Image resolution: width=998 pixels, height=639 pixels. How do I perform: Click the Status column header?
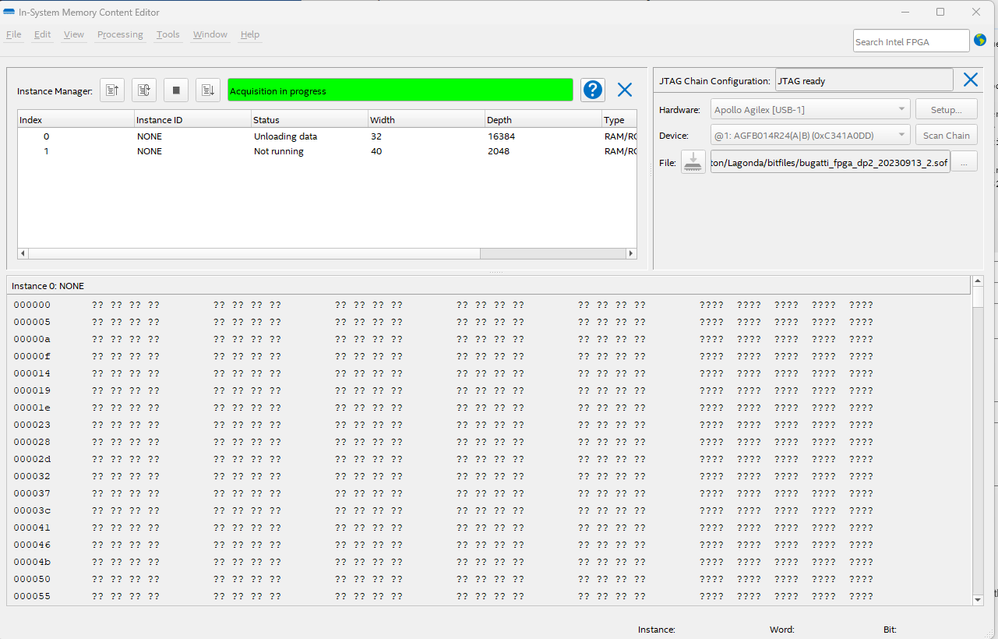pyautogui.click(x=309, y=120)
